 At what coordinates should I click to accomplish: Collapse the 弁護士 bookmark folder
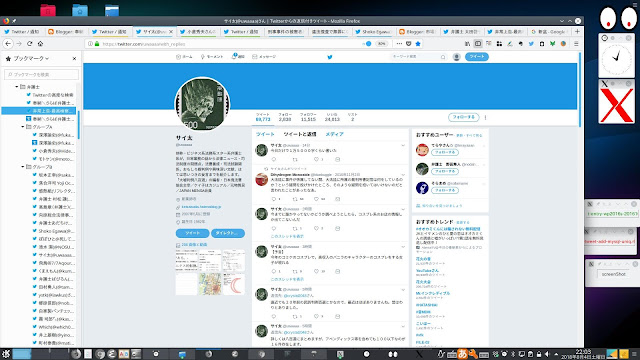pyautogui.click(x=17, y=87)
